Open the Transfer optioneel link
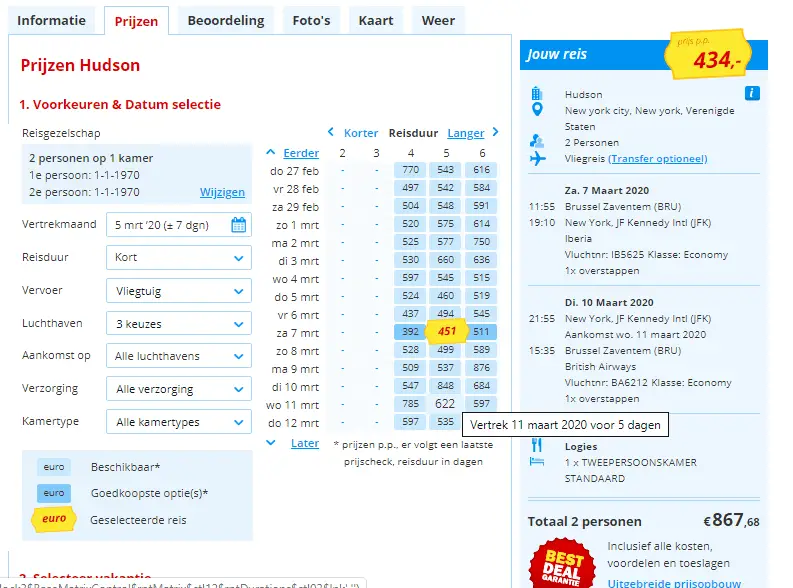Screen dimensions: 793x588 (657, 159)
